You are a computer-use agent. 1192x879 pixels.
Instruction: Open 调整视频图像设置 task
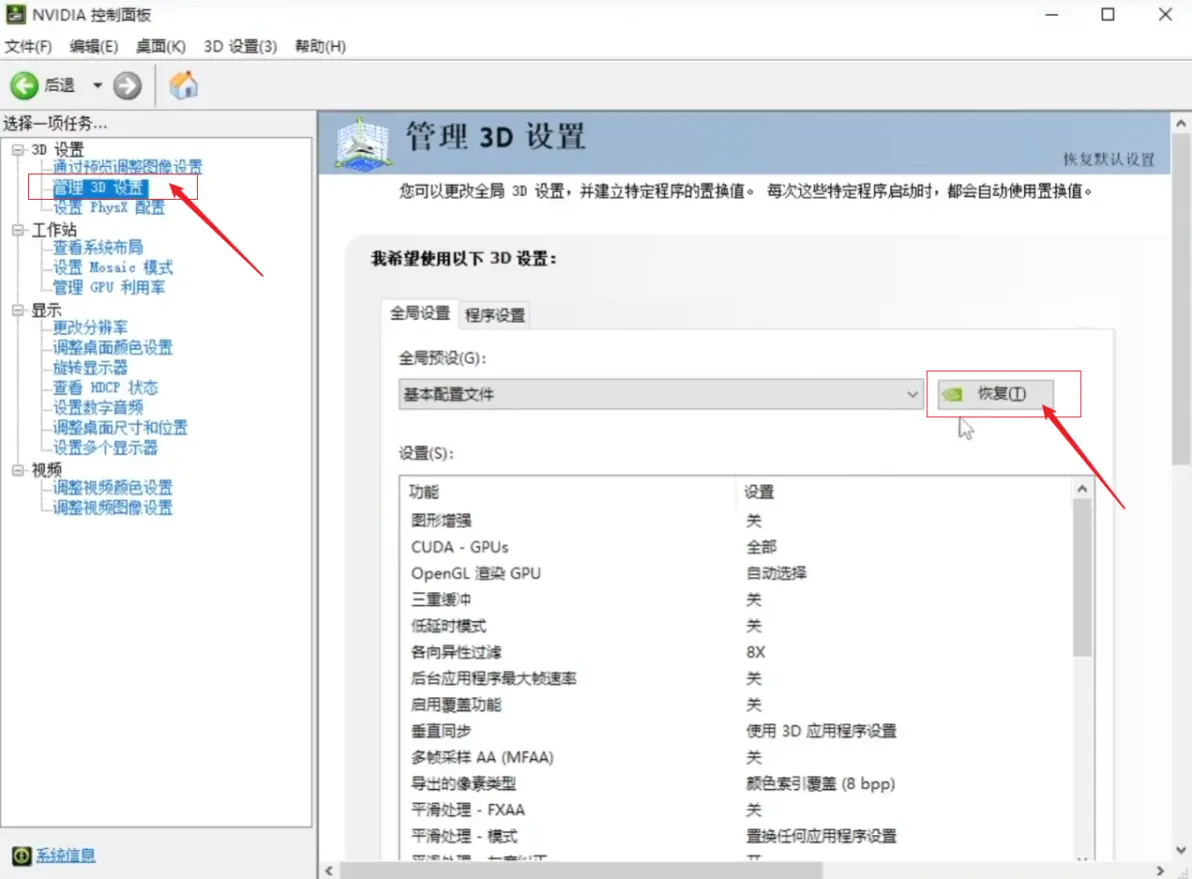click(x=113, y=507)
